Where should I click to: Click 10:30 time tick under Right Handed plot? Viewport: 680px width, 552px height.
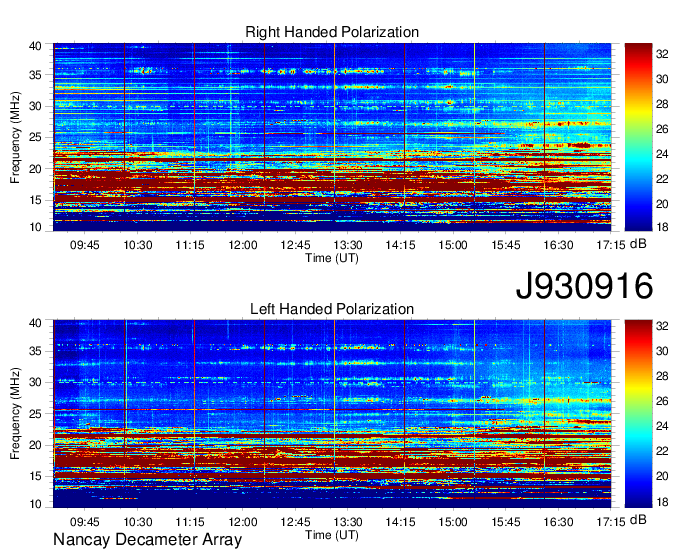click(x=138, y=245)
